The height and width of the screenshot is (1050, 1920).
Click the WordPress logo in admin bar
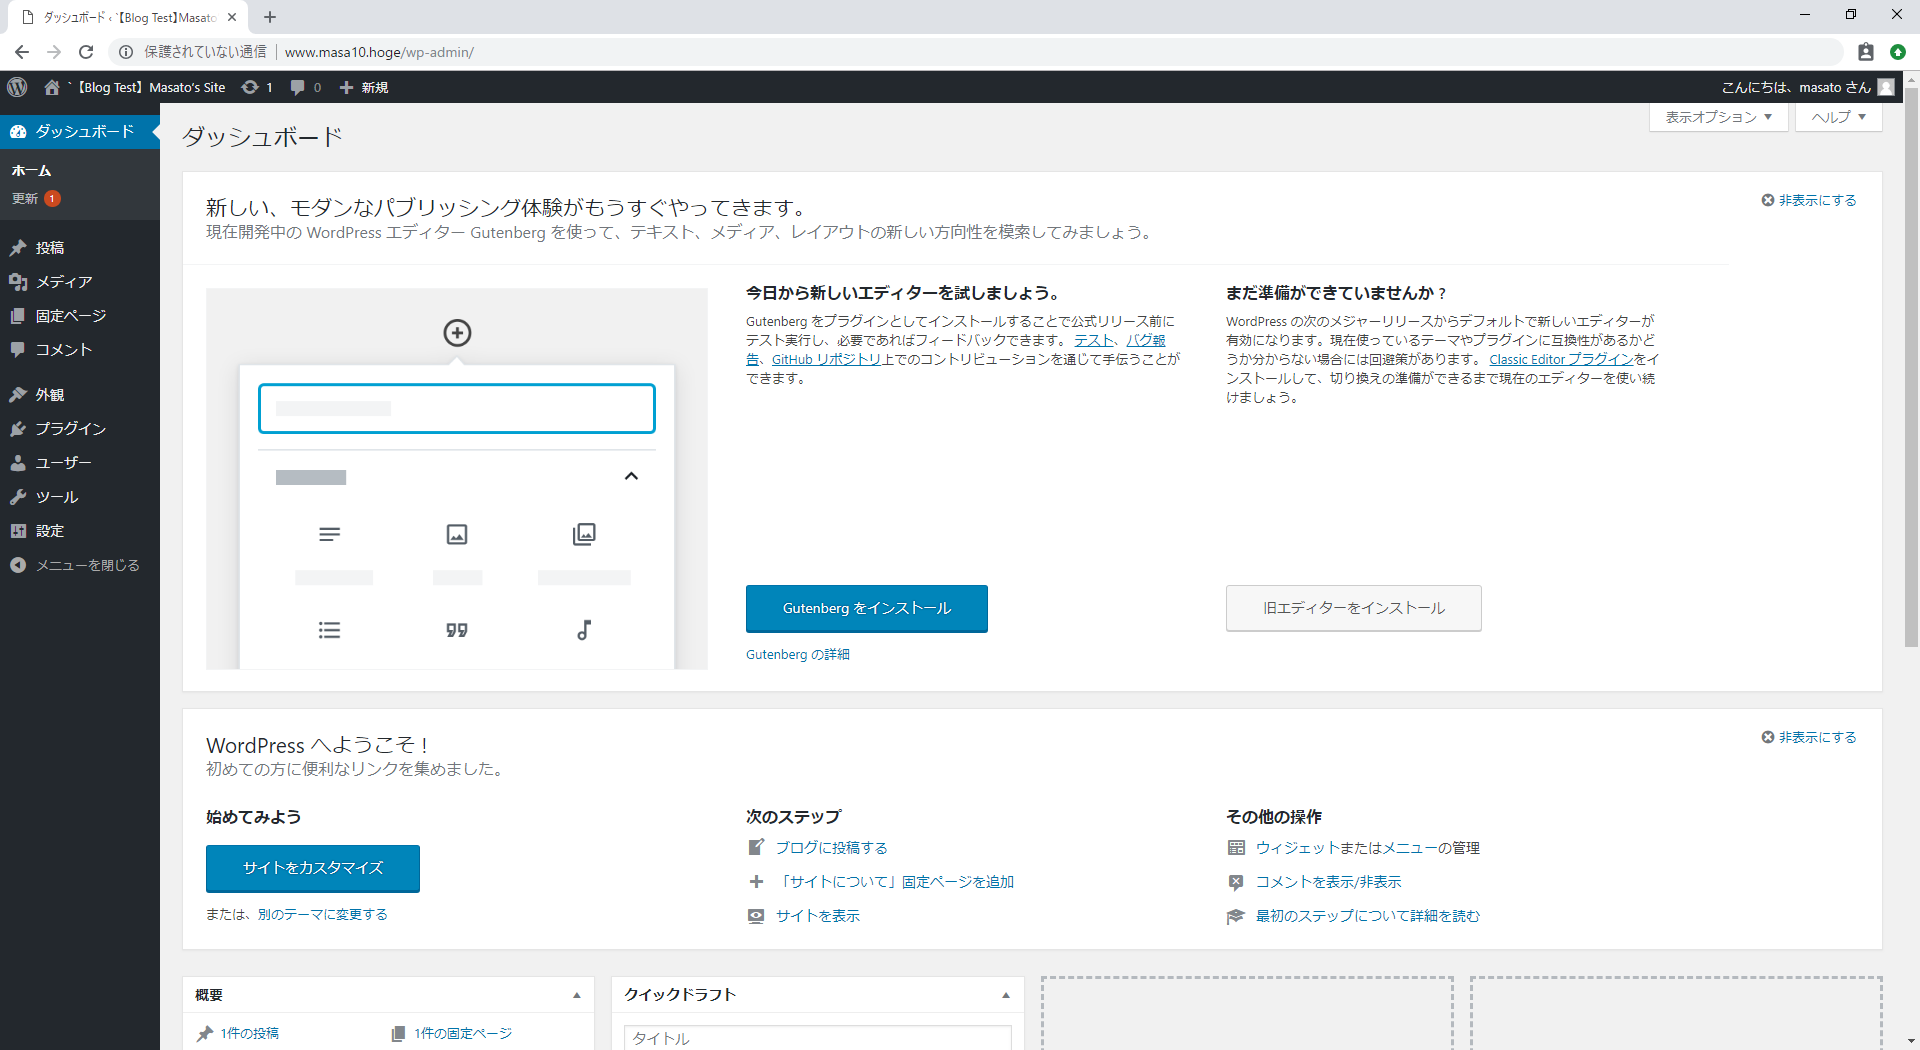(x=17, y=87)
